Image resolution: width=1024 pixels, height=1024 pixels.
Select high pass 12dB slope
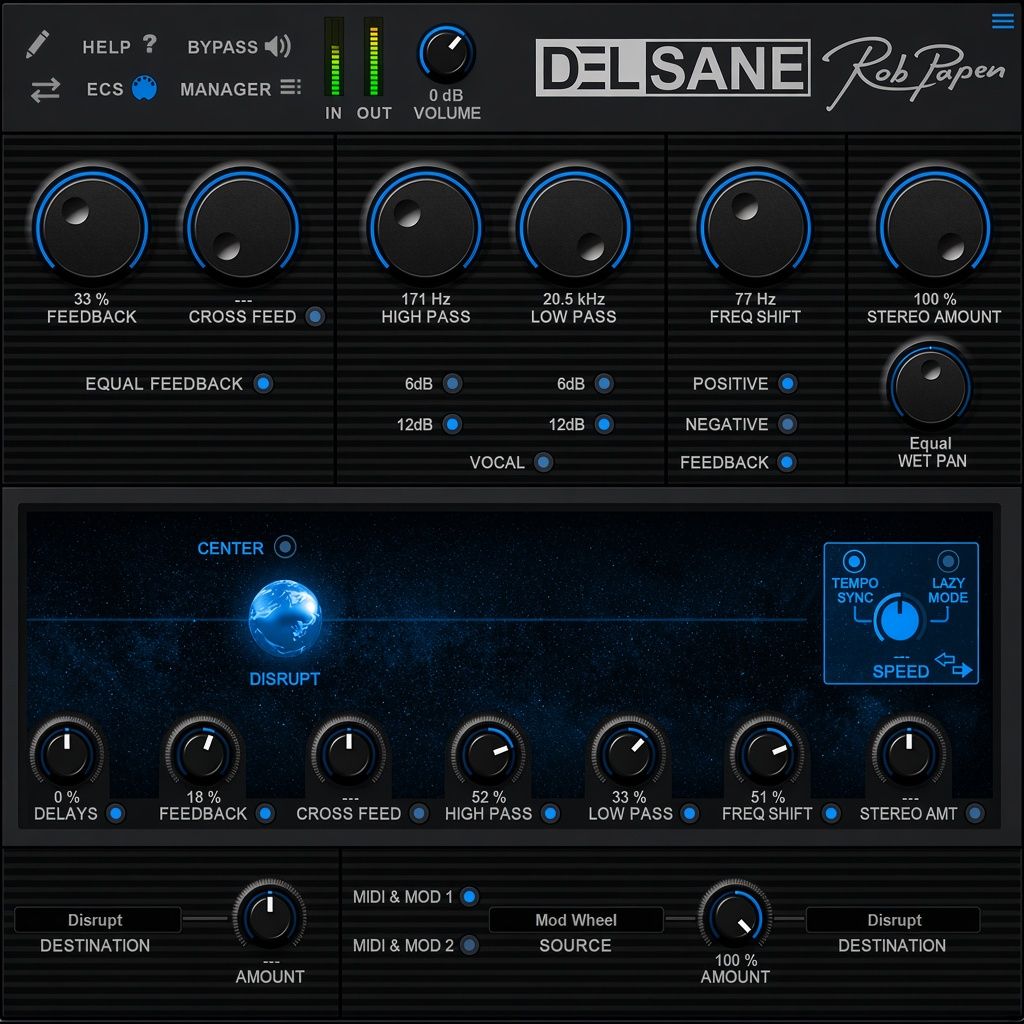click(x=452, y=424)
